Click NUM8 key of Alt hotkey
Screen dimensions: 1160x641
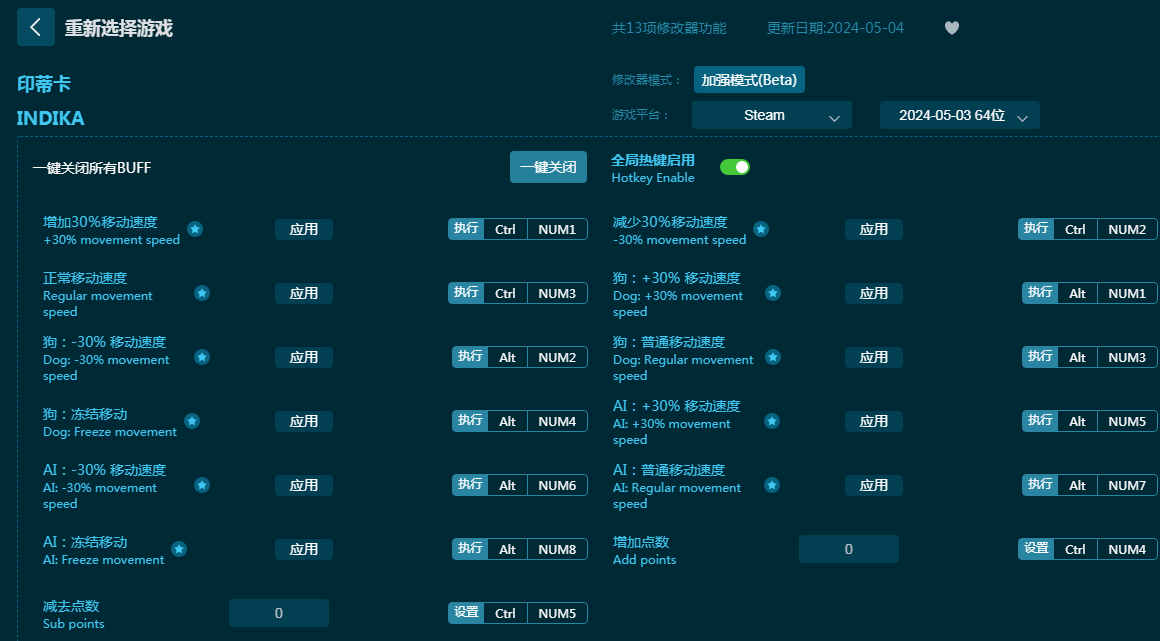(x=557, y=549)
